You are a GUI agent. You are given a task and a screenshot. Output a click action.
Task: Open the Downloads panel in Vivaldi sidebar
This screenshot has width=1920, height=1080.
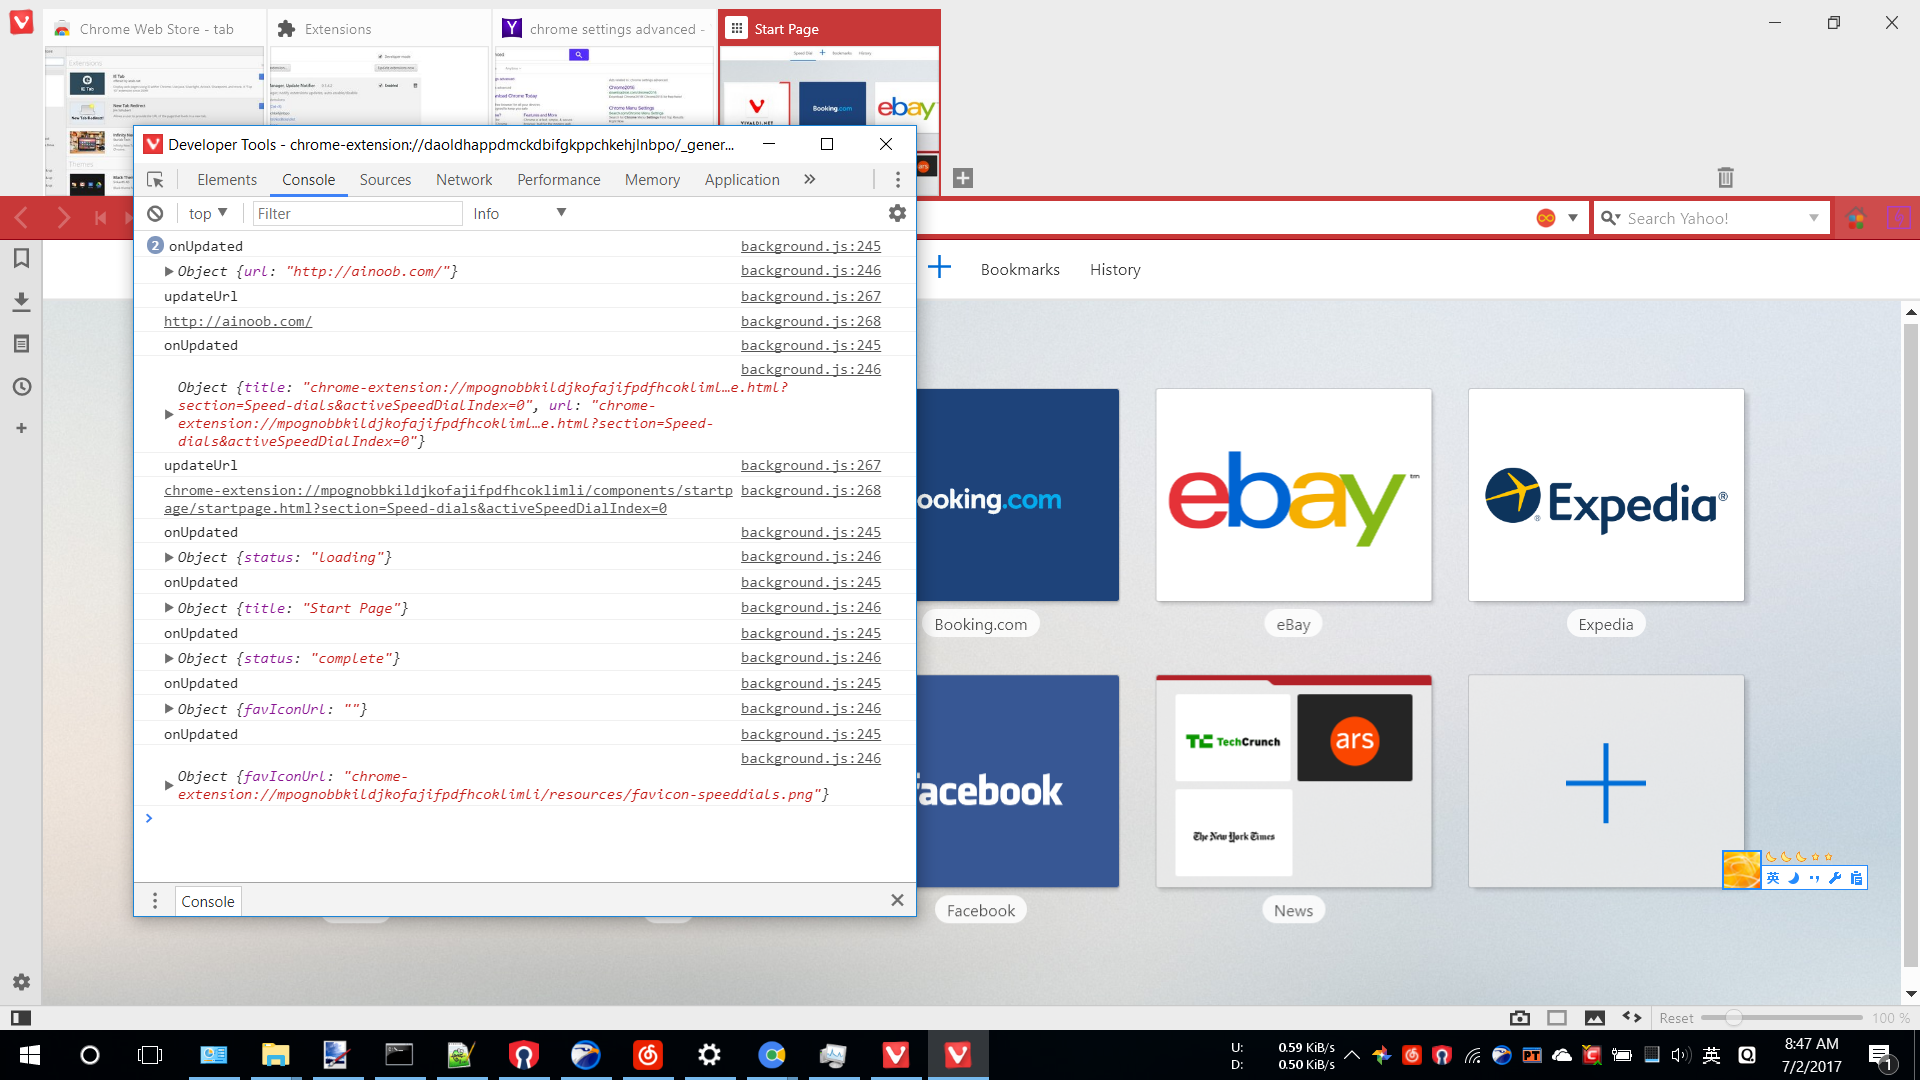click(21, 301)
